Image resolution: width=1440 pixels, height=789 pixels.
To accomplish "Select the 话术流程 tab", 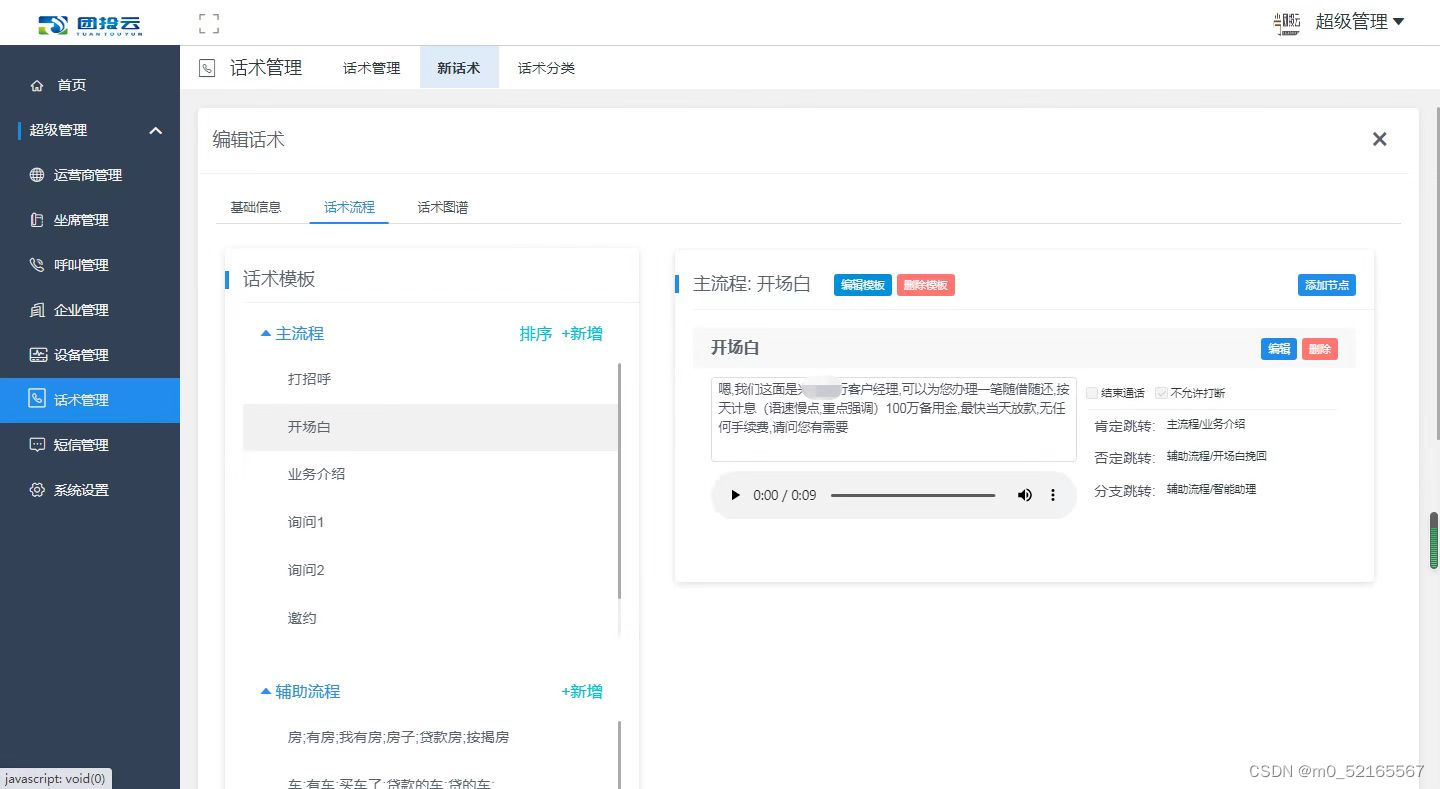I will (x=349, y=207).
